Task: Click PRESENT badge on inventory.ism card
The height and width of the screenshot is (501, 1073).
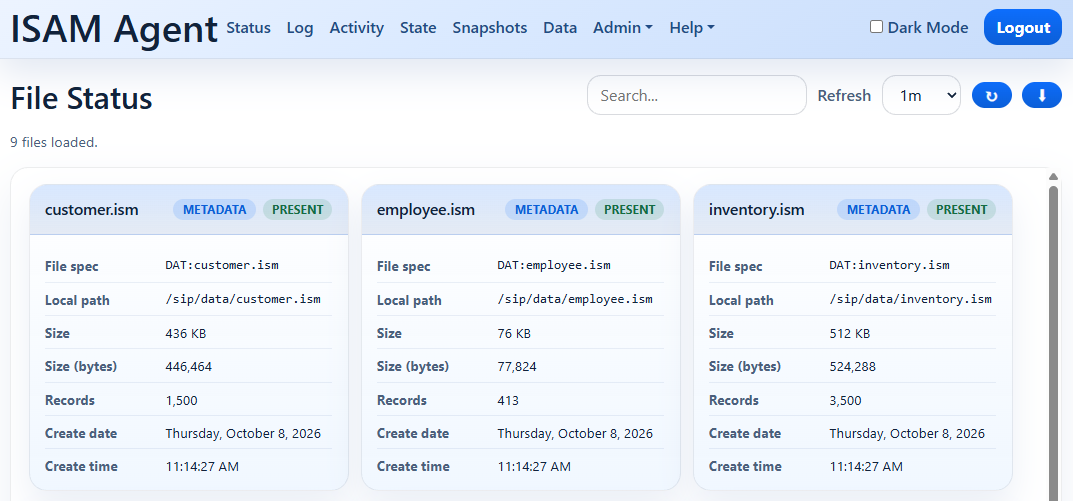Action: pos(961,209)
